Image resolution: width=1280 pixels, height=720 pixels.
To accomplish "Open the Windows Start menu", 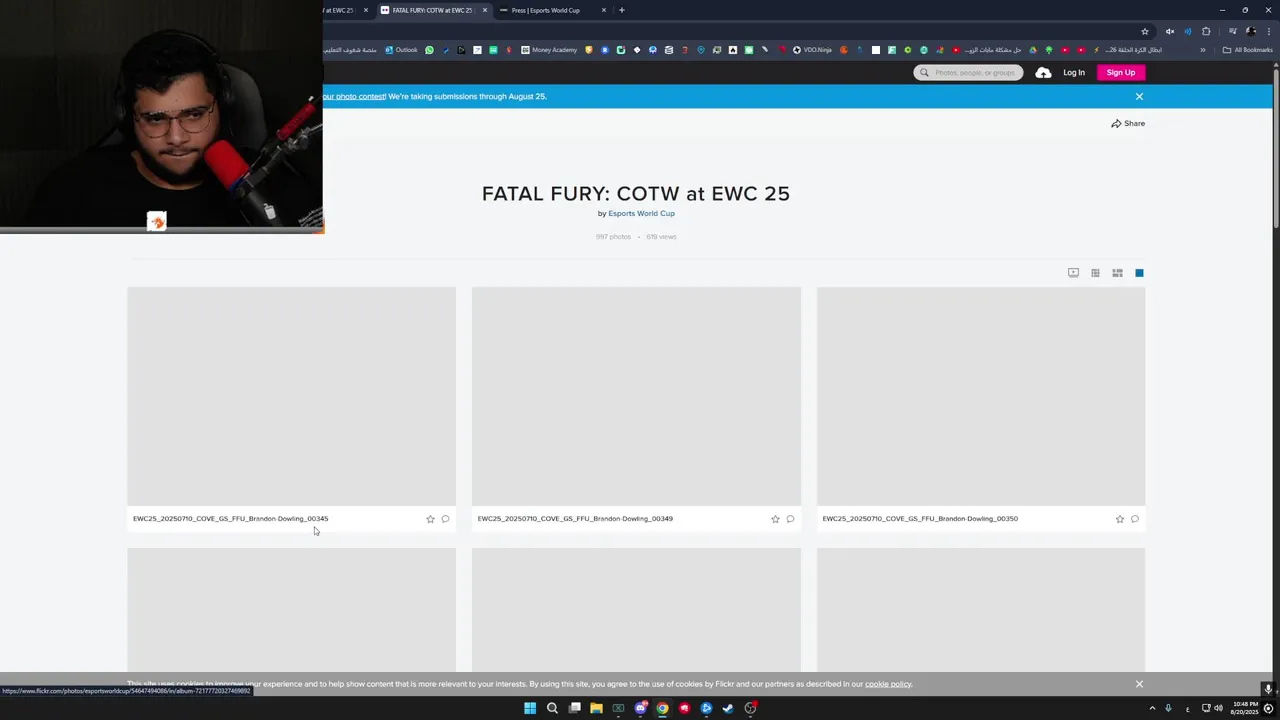I will [530, 708].
